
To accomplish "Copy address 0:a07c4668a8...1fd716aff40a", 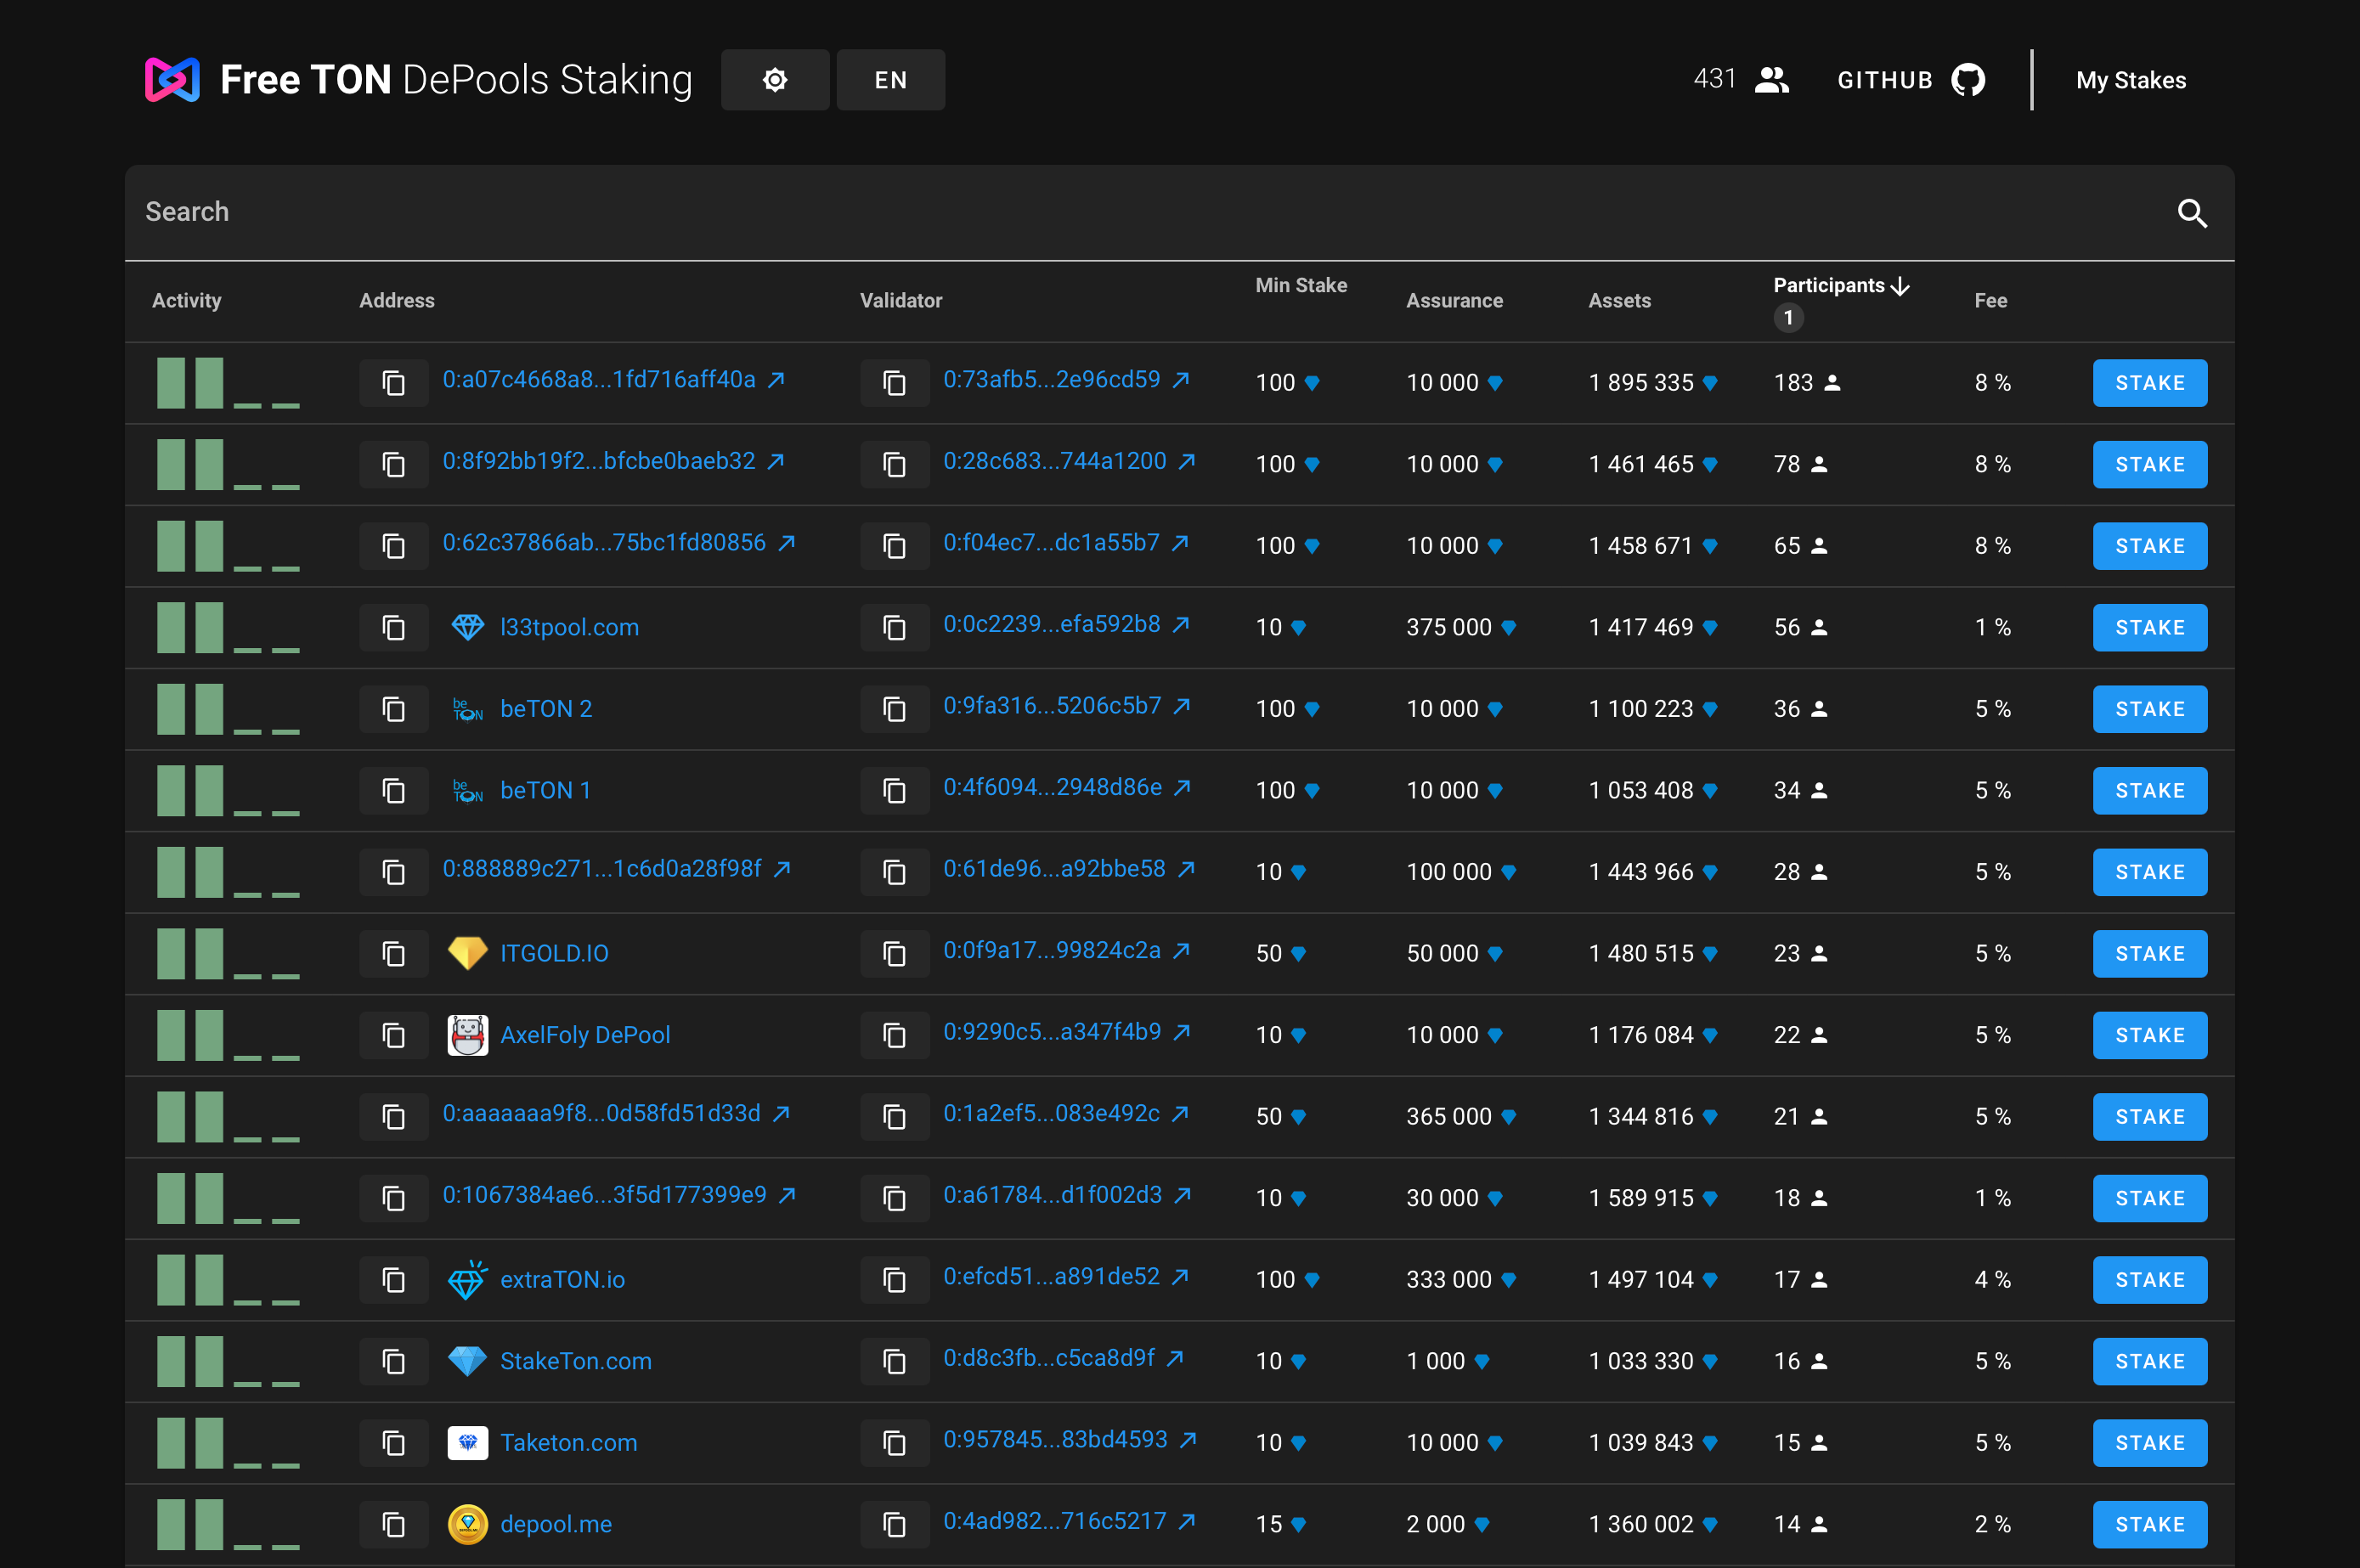I will pyautogui.click(x=394, y=383).
